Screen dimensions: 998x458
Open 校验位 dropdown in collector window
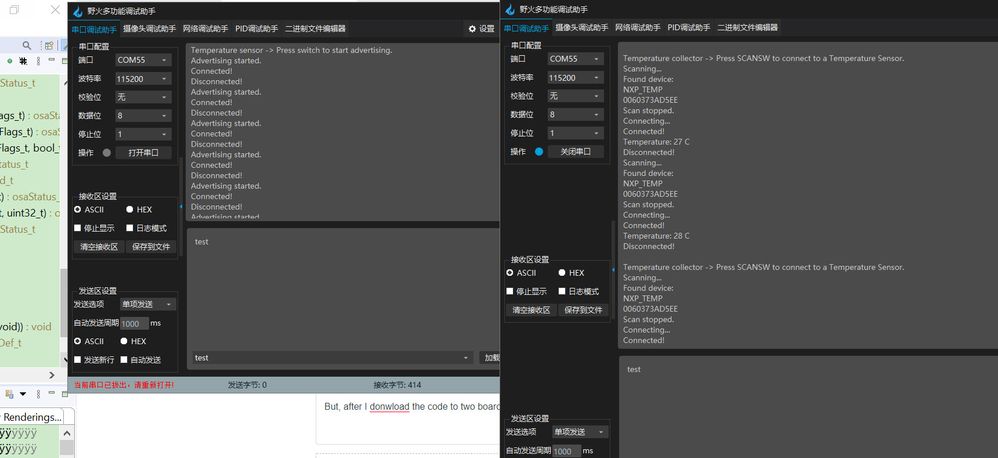tap(575, 96)
